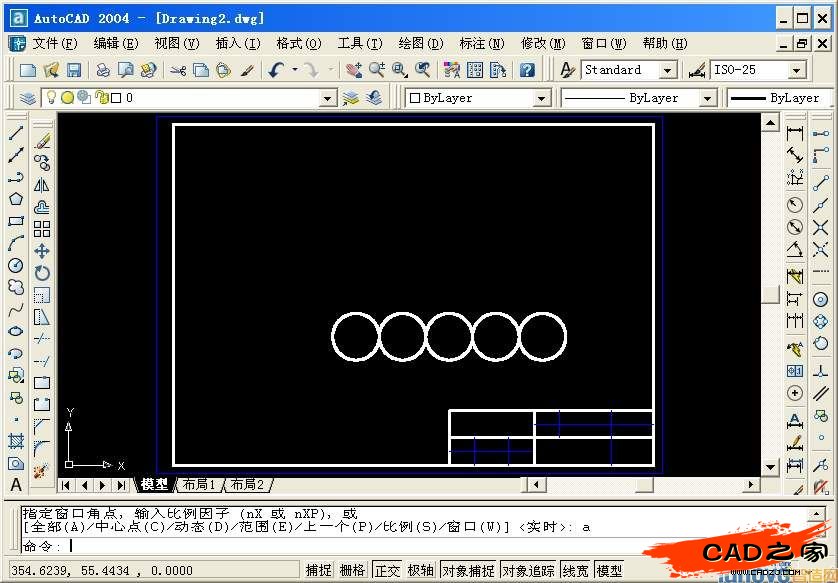Open the Layer Properties Manager icon
The height and width of the screenshot is (583, 838).
point(28,98)
